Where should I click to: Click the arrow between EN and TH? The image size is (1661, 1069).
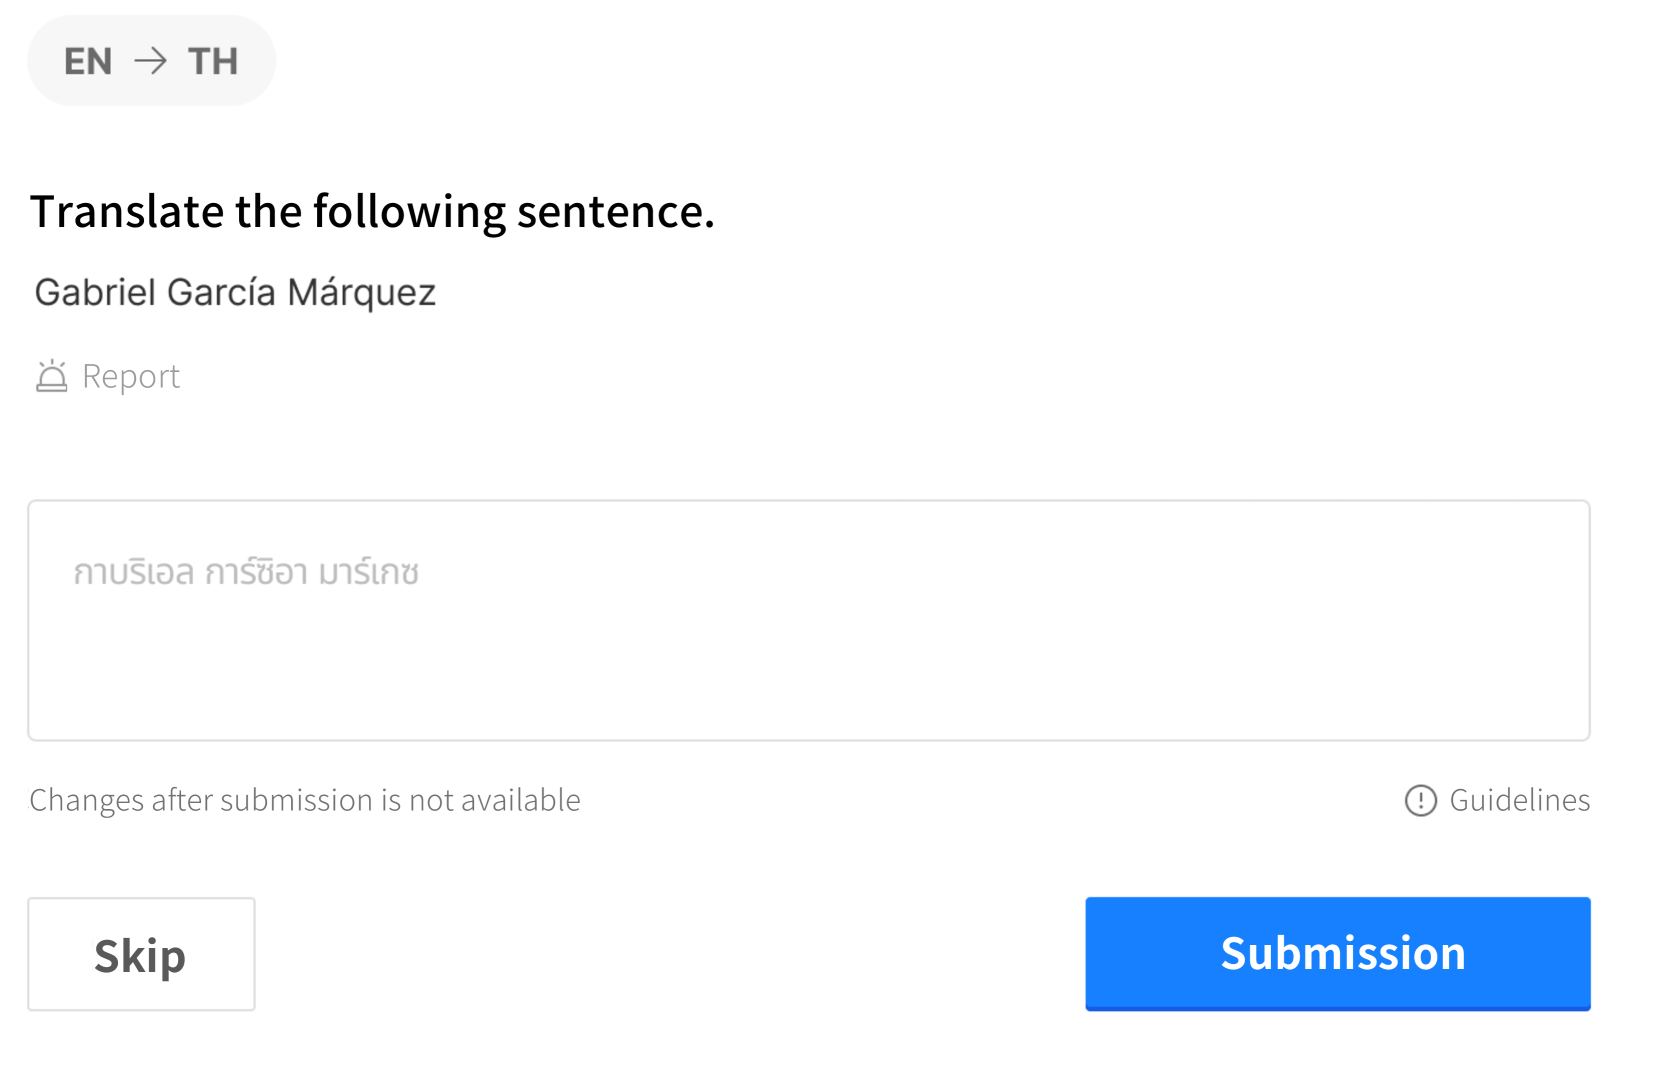[x=150, y=61]
